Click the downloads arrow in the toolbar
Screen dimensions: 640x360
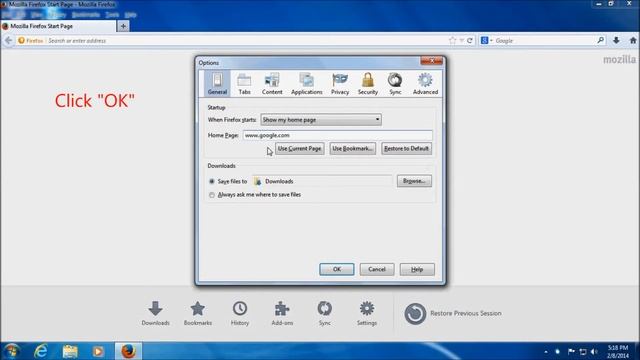pos(616,40)
